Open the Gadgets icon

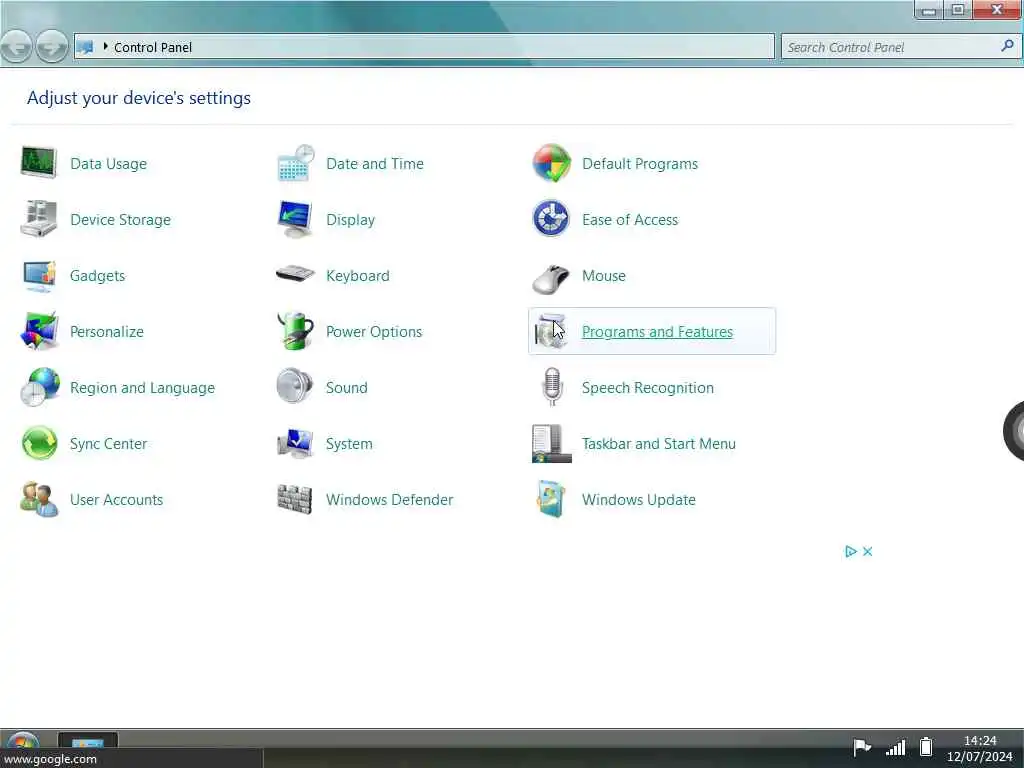click(39, 276)
